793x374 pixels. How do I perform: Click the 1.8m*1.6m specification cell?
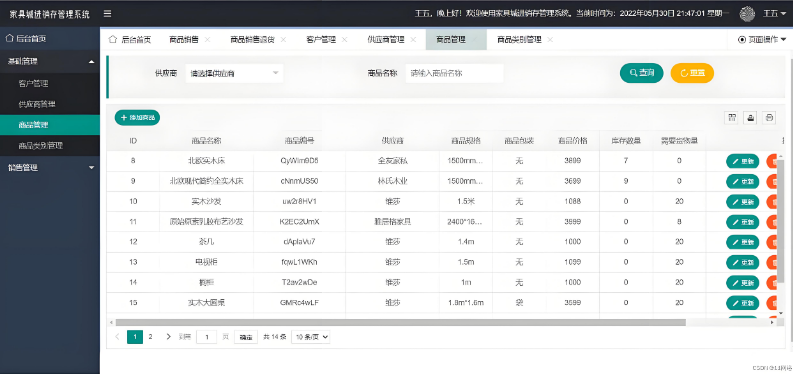[466, 302]
